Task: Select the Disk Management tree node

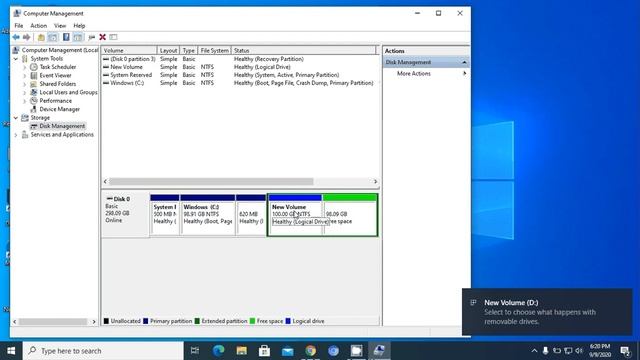Action: (62, 126)
